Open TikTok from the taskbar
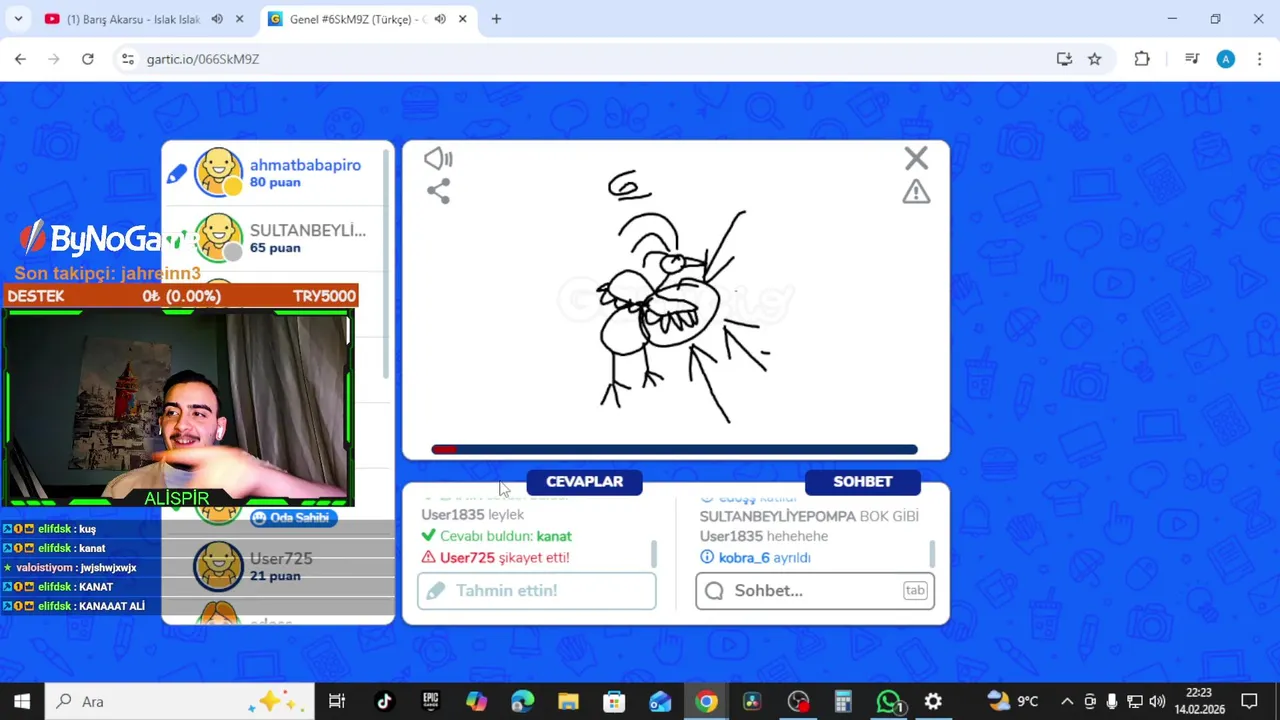The image size is (1280, 720). coord(384,701)
